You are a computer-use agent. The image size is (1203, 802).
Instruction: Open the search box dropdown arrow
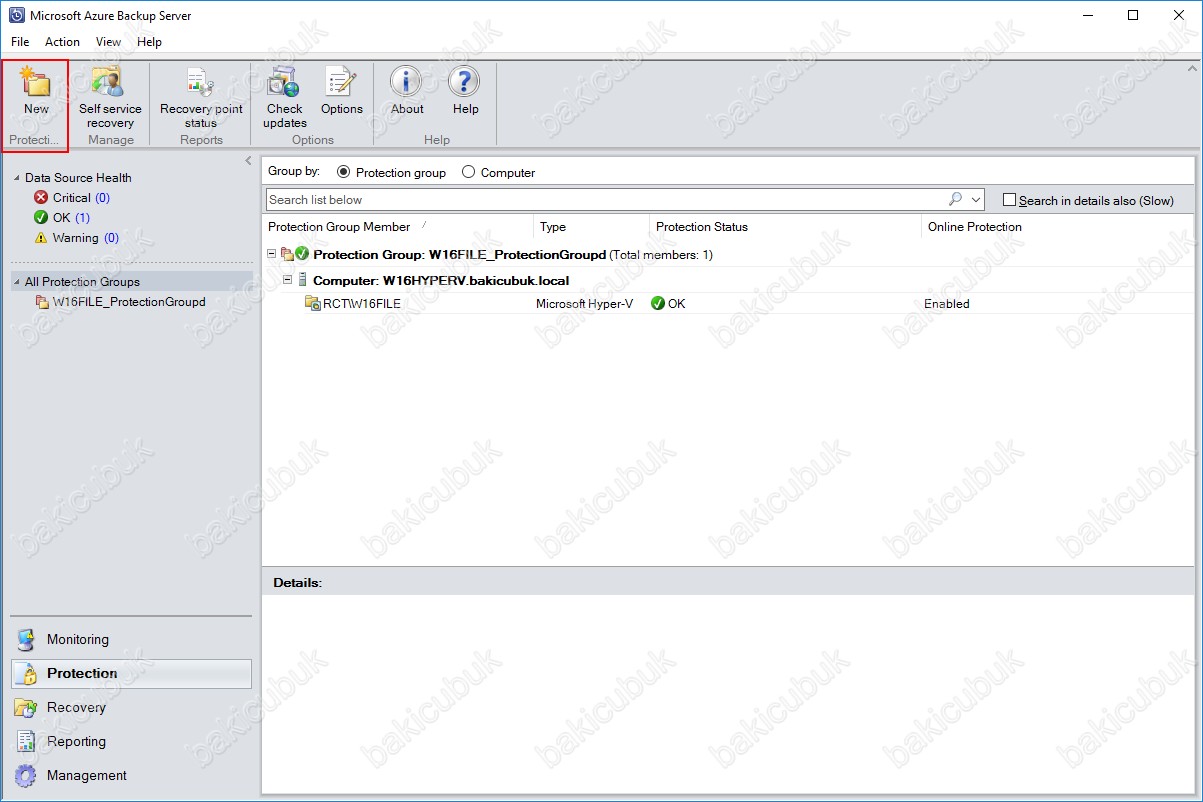pyautogui.click(x=976, y=200)
